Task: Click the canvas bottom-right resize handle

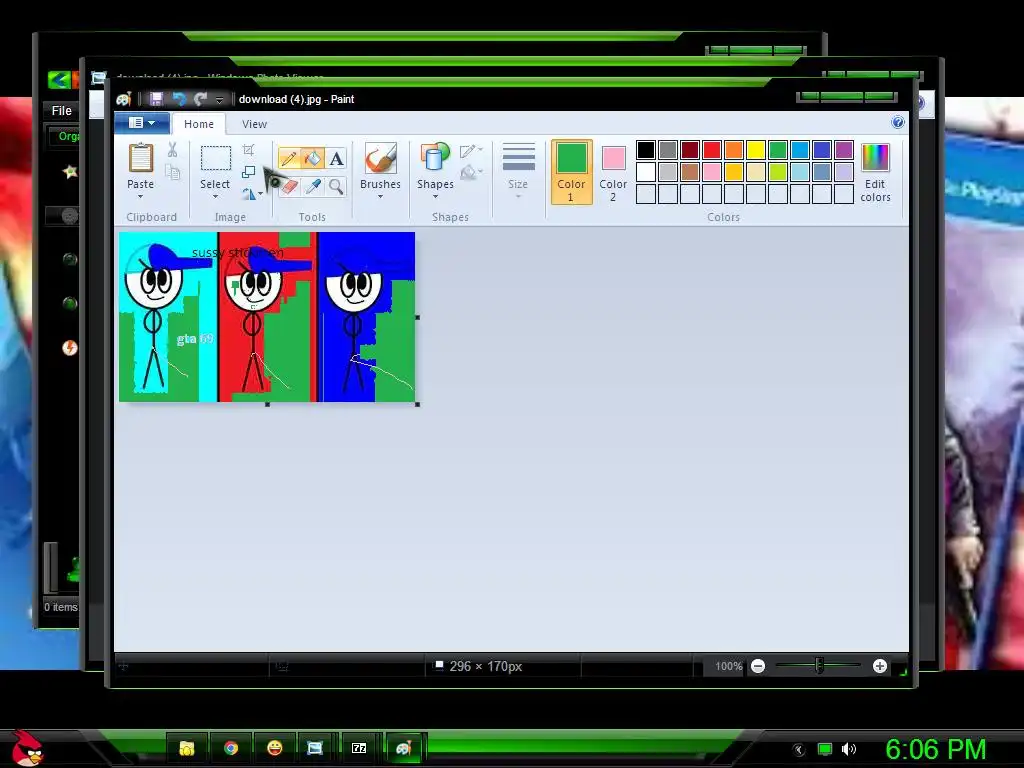Action: pos(417,404)
